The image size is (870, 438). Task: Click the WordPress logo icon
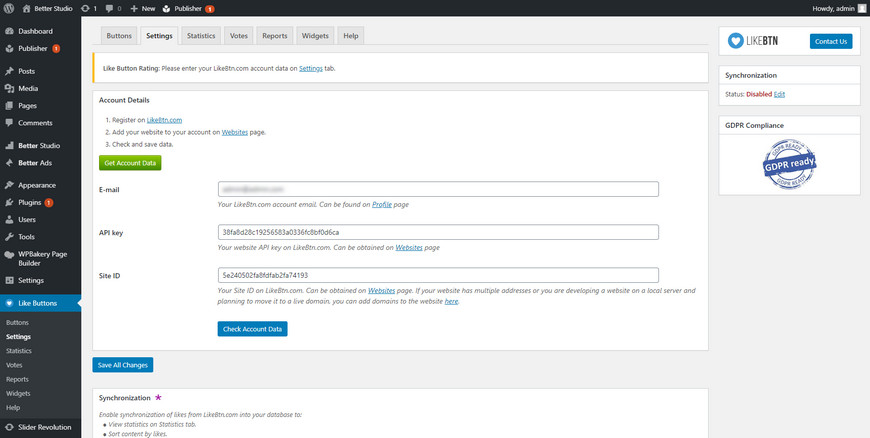[9, 8]
